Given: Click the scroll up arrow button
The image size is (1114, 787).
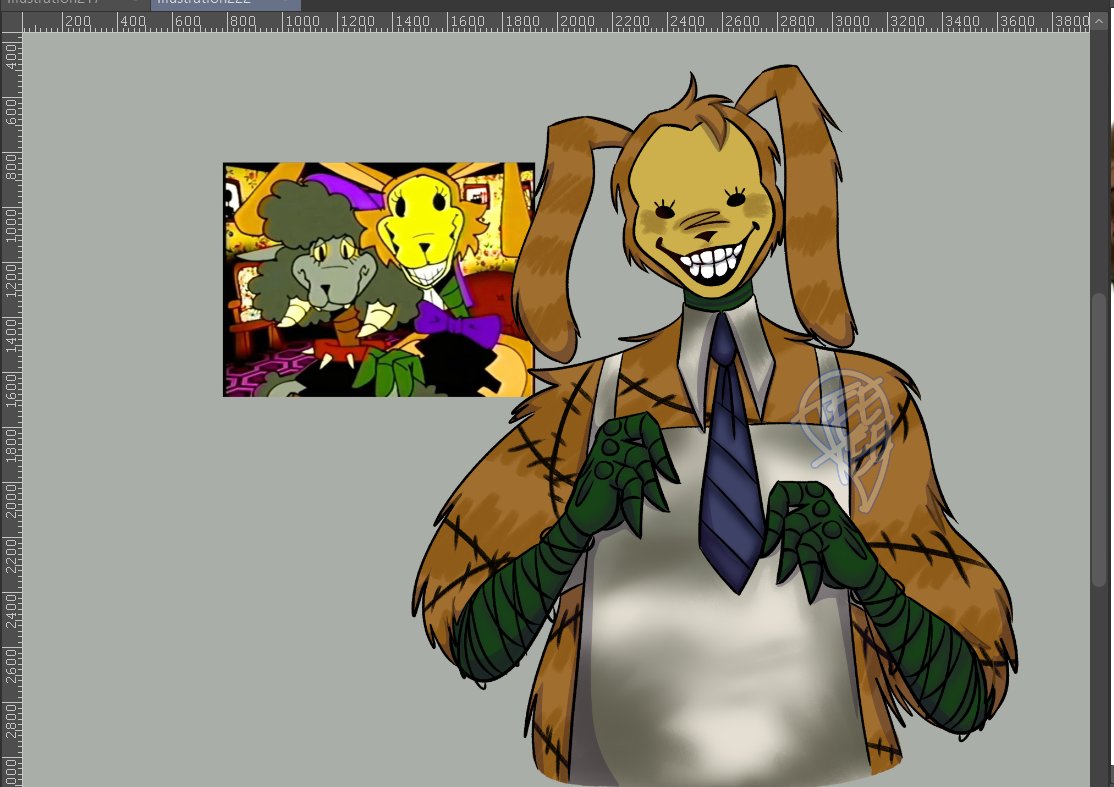Looking at the screenshot, I should 1098,21.
